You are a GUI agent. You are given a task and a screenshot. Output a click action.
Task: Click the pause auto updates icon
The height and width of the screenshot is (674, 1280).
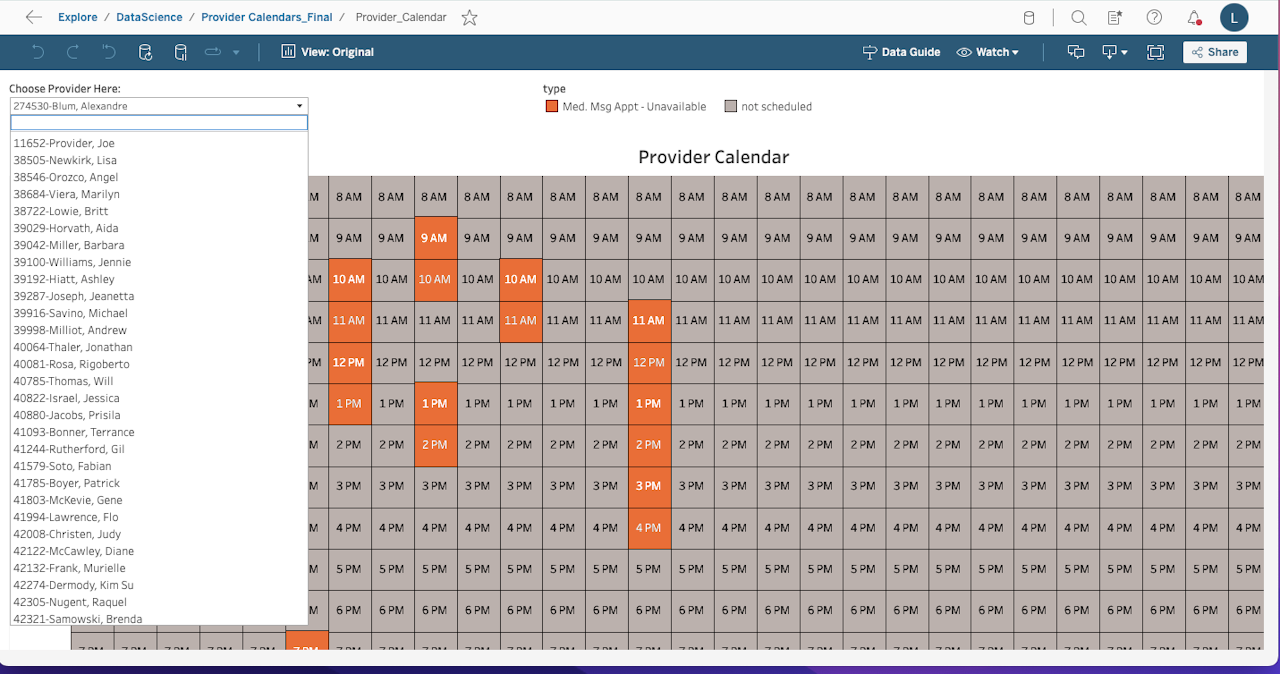click(x=181, y=52)
